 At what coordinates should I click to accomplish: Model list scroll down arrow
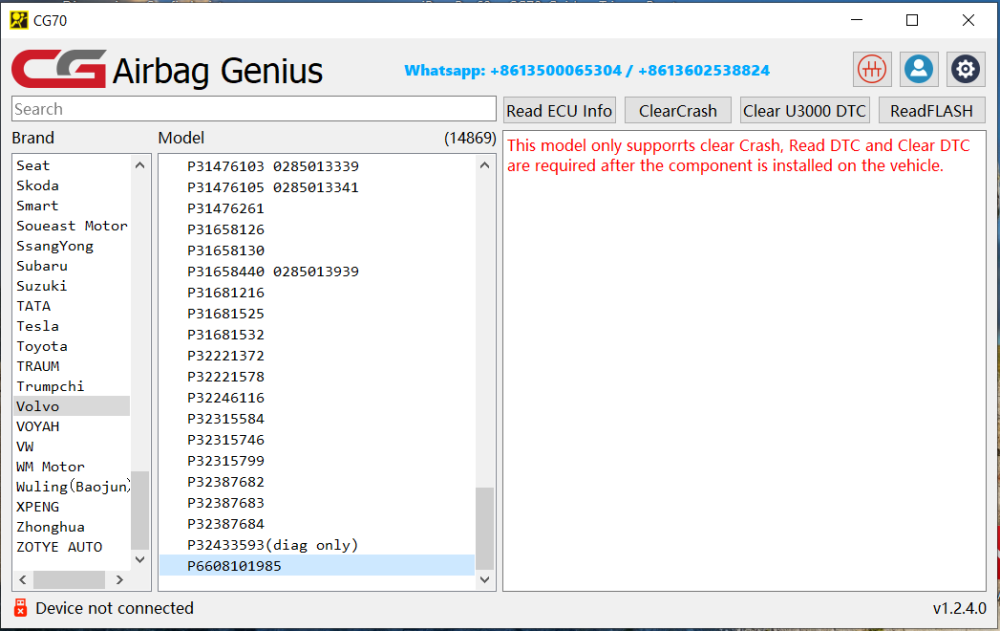click(x=485, y=579)
